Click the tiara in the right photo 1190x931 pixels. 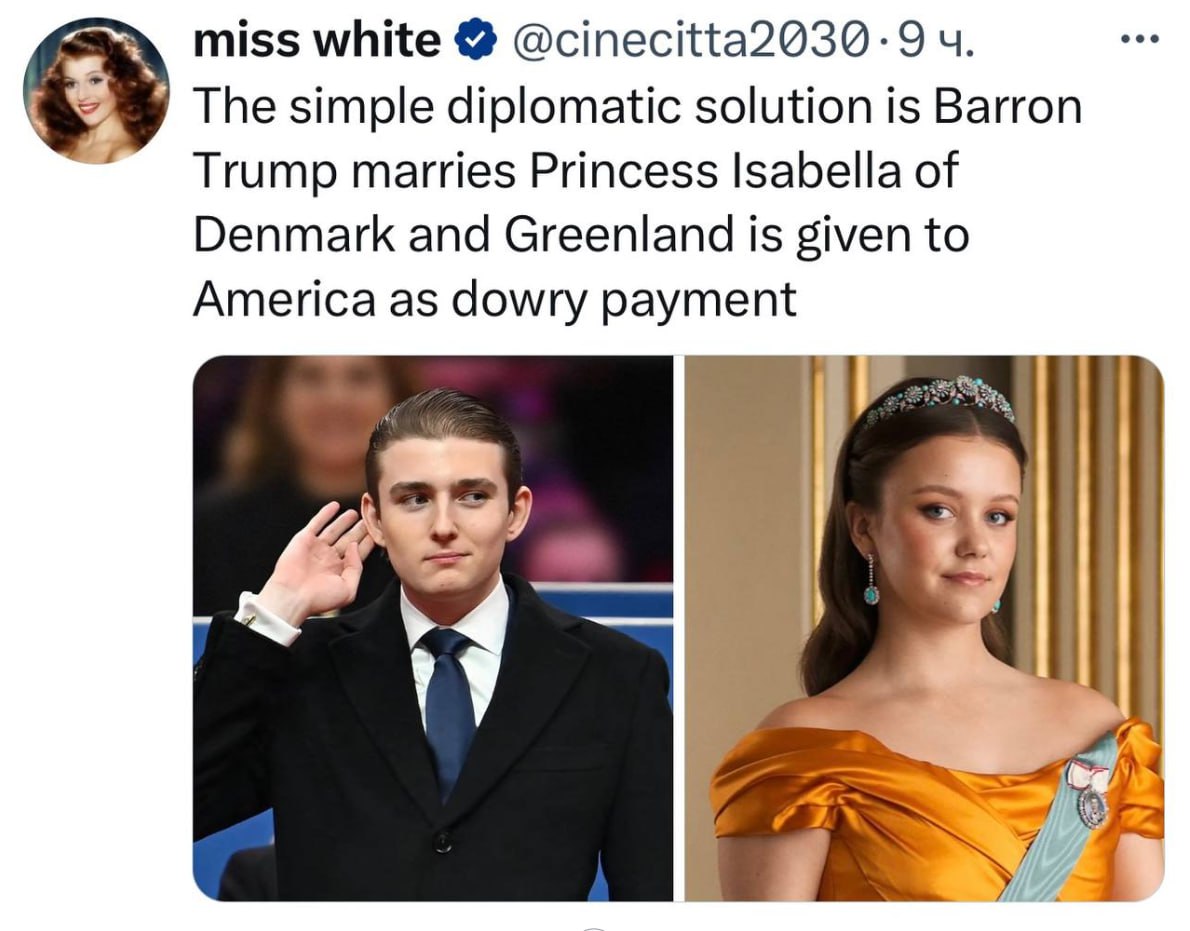tap(940, 398)
